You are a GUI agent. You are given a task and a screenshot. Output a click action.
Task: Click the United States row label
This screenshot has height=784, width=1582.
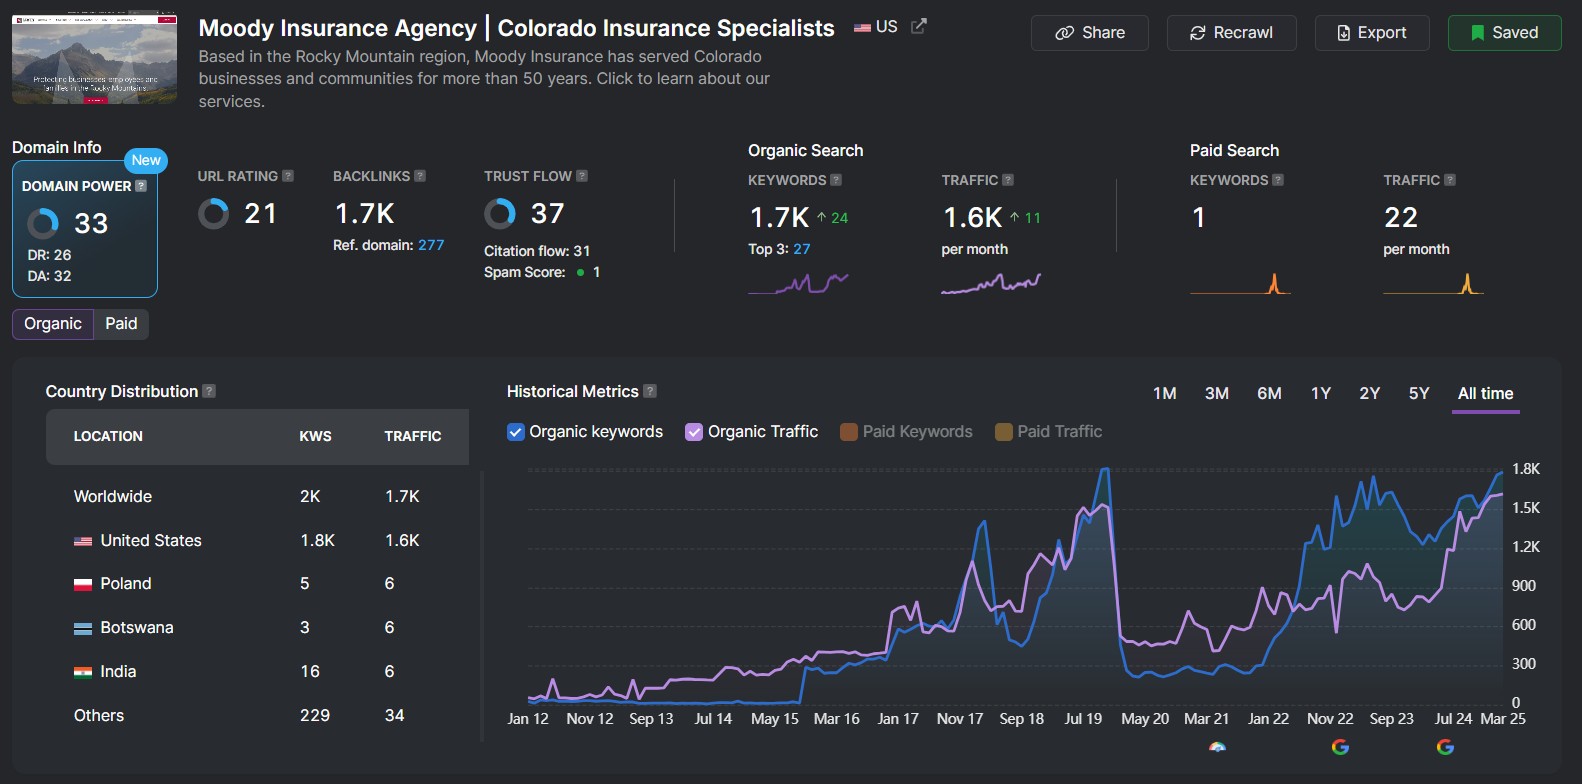pyautogui.click(x=151, y=541)
